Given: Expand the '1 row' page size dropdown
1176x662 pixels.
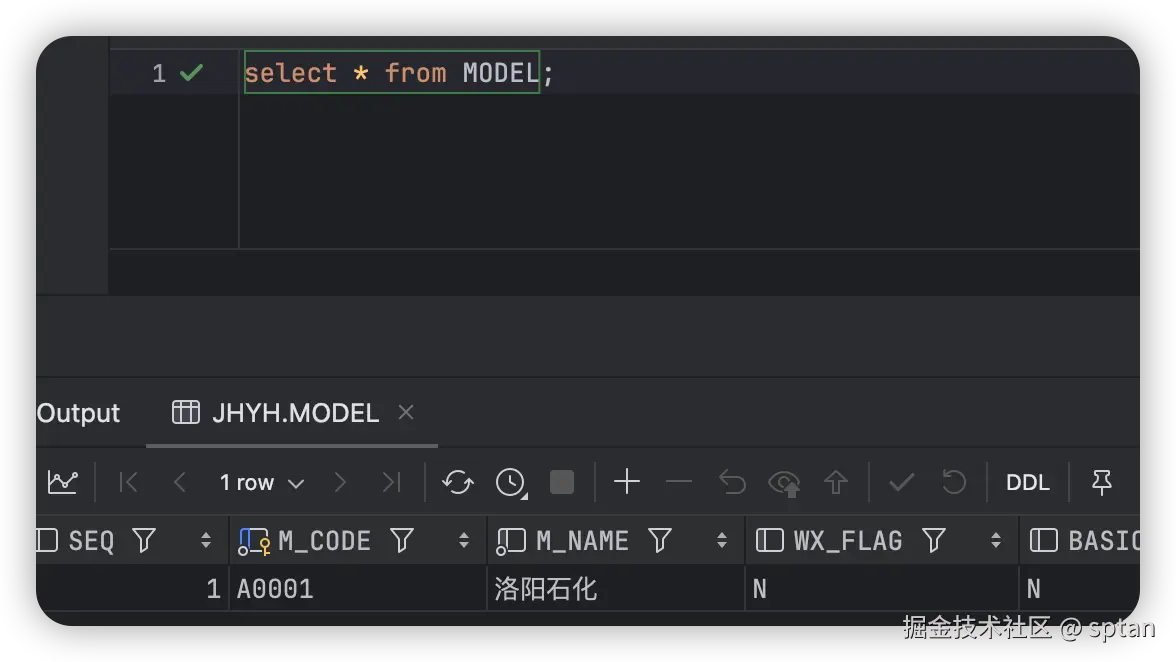Looking at the screenshot, I should coord(262,483).
